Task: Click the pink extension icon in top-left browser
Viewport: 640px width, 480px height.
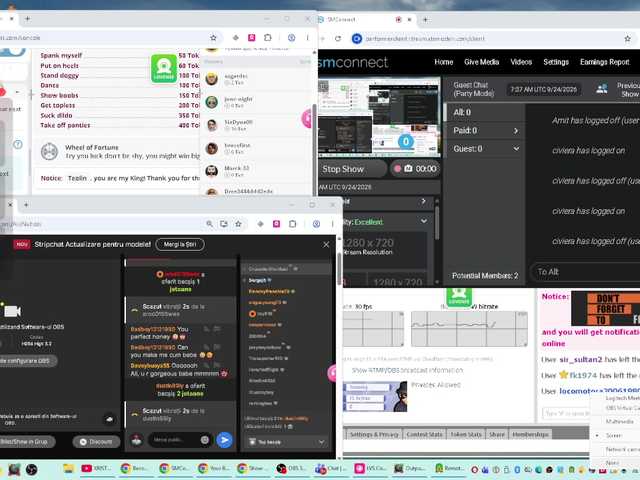Action: click(251, 38)
